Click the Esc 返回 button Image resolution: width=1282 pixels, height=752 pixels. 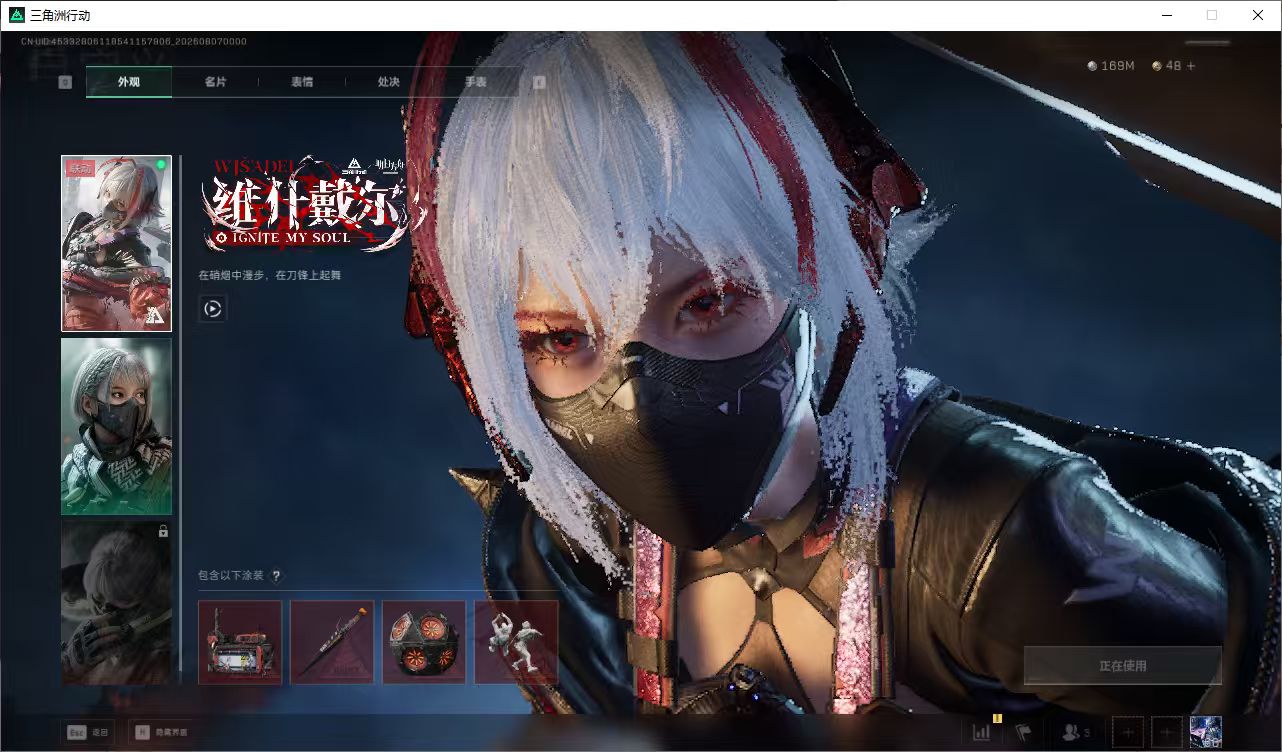87,732
